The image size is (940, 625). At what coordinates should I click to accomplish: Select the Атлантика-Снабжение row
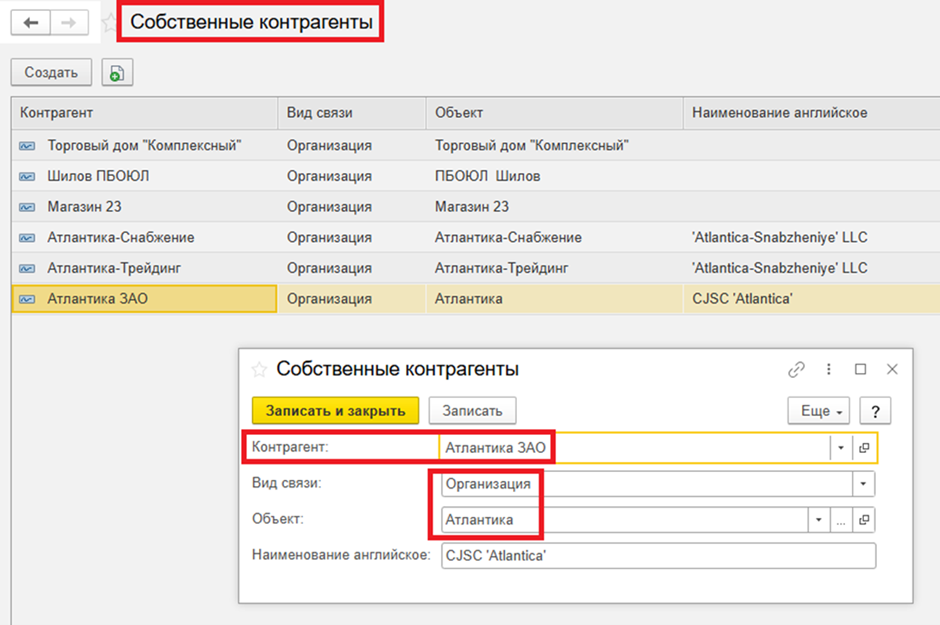(144, 238)
